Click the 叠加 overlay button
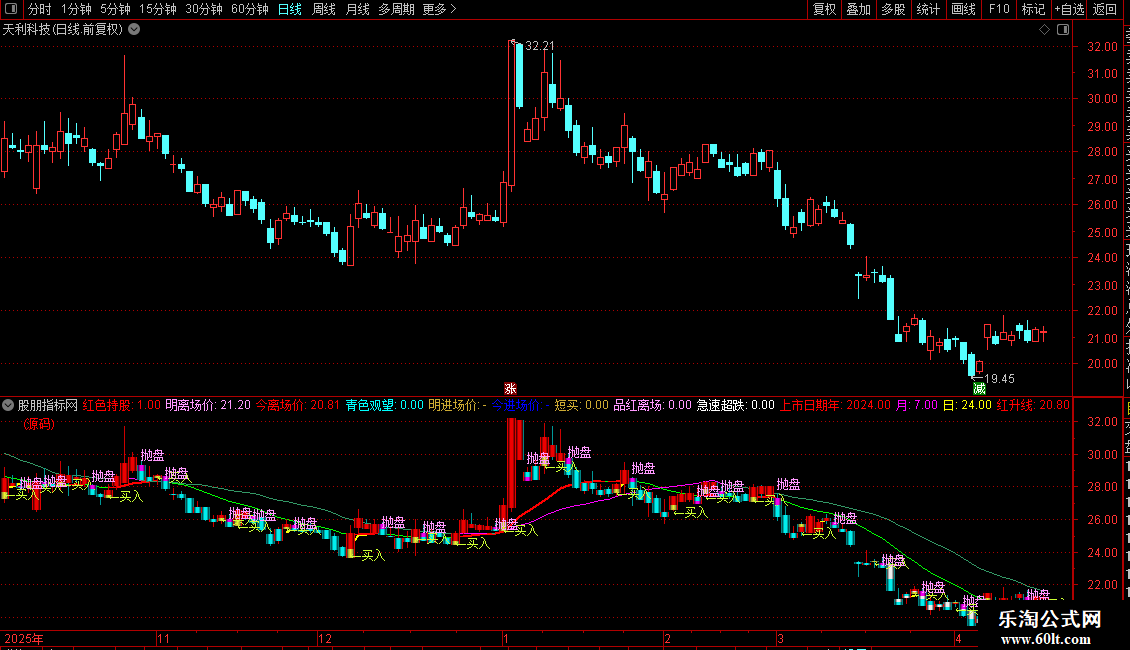The height and width of the screenshot is (650, 1130). click(858, 9)
